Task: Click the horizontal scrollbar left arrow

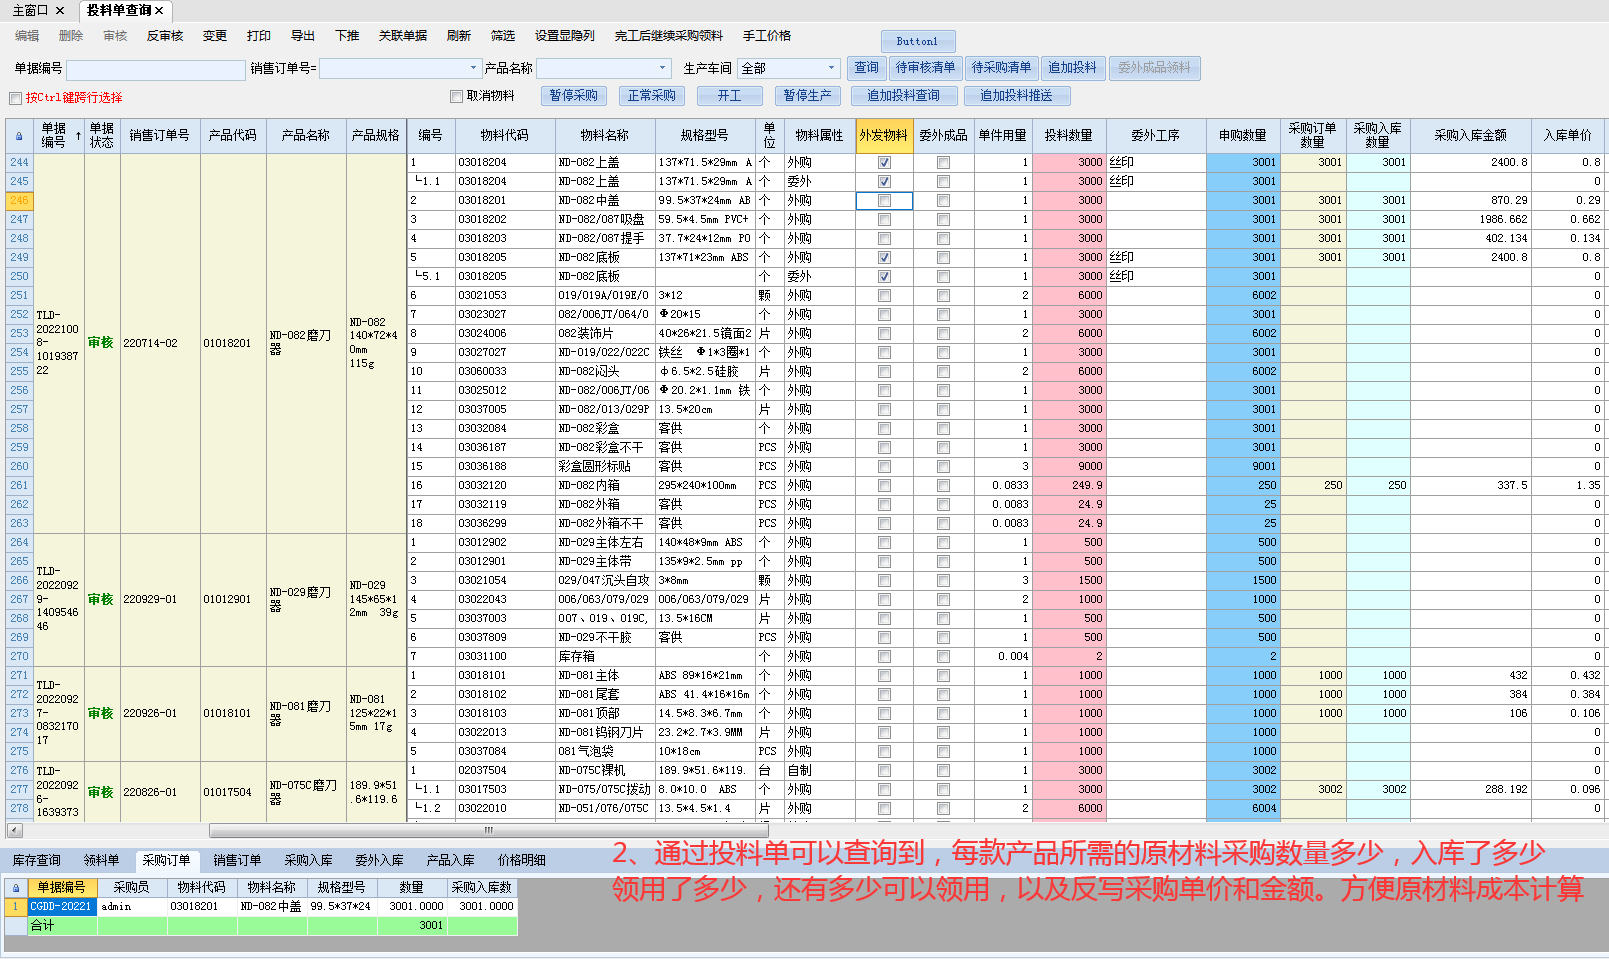Action: [14, 830]
